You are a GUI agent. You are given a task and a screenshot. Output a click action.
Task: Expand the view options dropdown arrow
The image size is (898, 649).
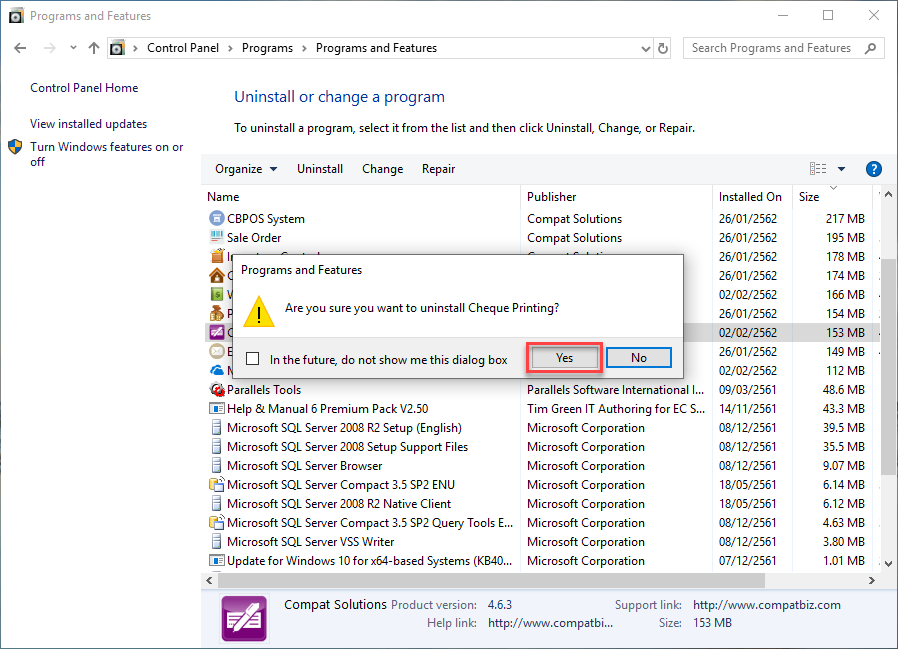(841, 169)
